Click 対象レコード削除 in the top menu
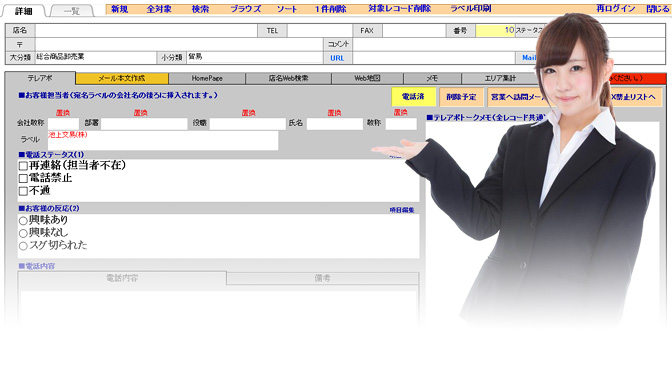Screen dimensions: 672x372 pos(399,9)
